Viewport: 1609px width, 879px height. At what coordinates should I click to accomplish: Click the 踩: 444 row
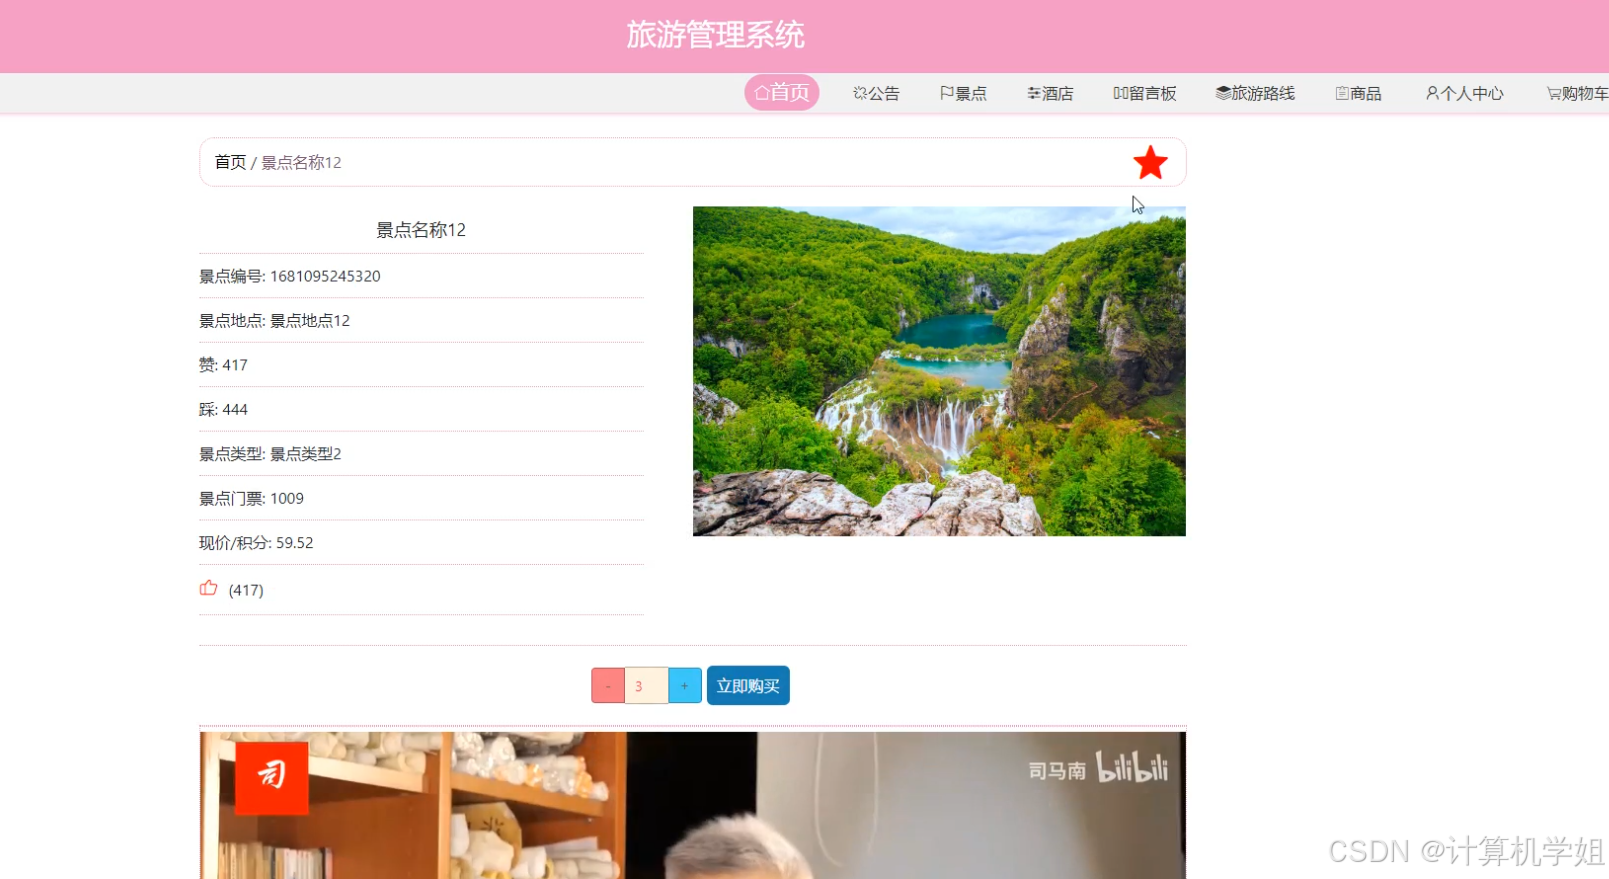(x=421, y=410)
